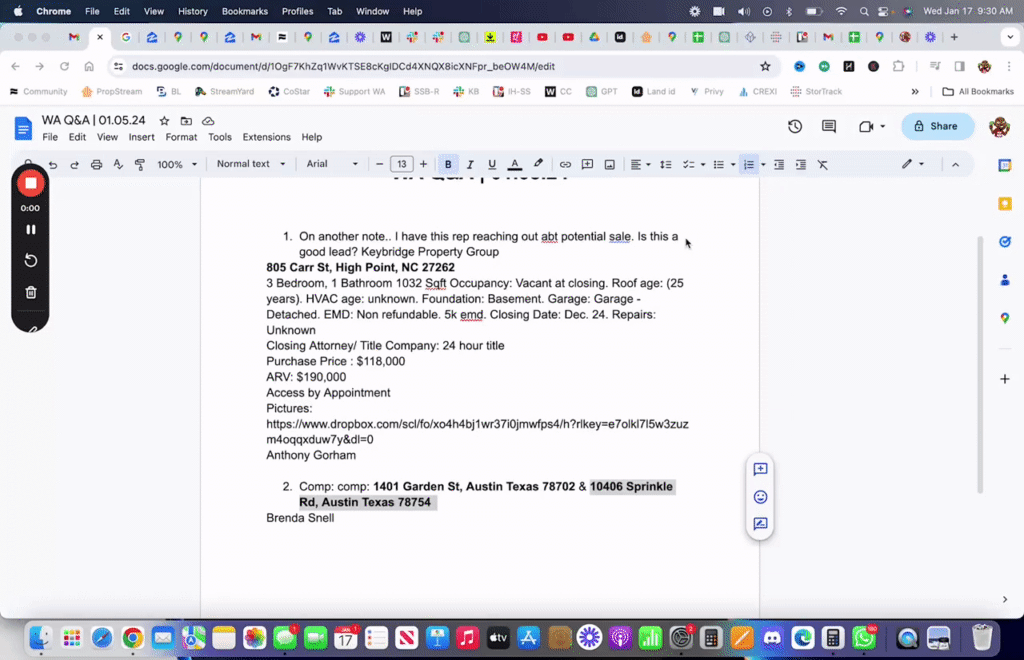Open the text alignment dropdown
This screenshot has width=1024, height=660.
click(640, 165)
